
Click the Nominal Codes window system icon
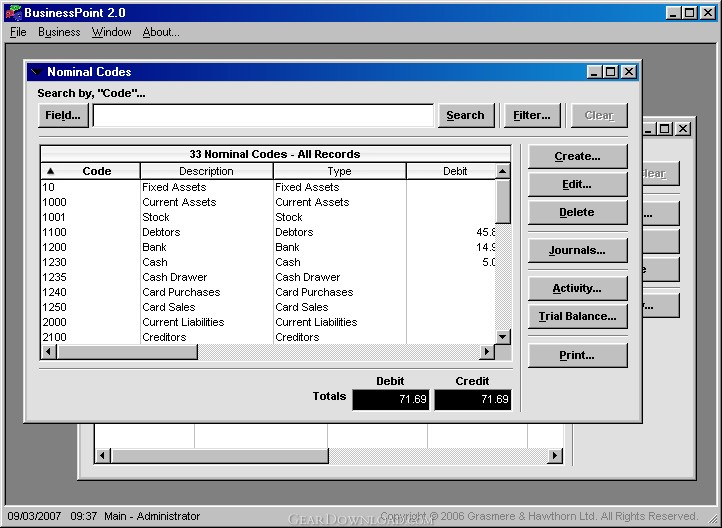click(x=36, y=72)
